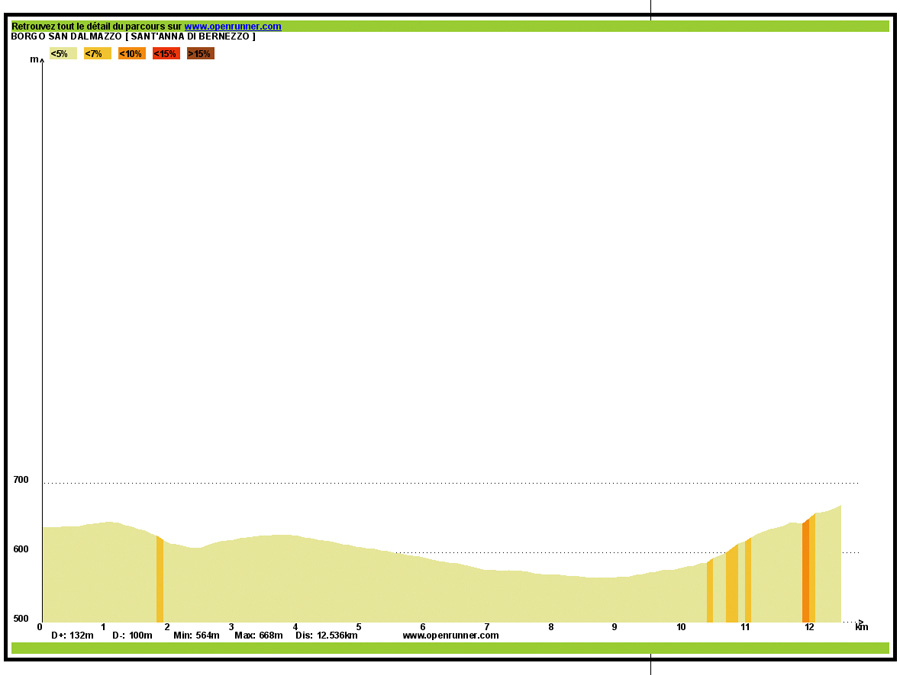Screen dimensions: 900x675
Task: Click the <7% gradient legend swatch
Action: point(98,53)
